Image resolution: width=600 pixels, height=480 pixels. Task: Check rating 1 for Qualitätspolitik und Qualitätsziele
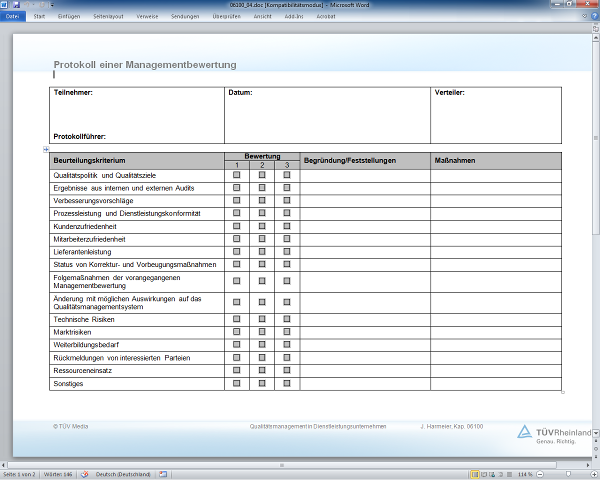236,175
